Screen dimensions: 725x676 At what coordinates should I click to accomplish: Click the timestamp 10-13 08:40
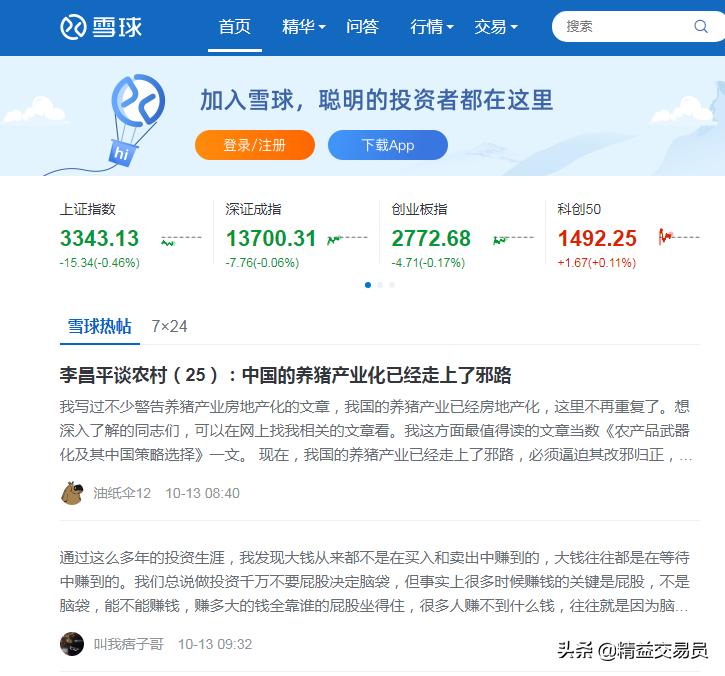pos(203,493)
